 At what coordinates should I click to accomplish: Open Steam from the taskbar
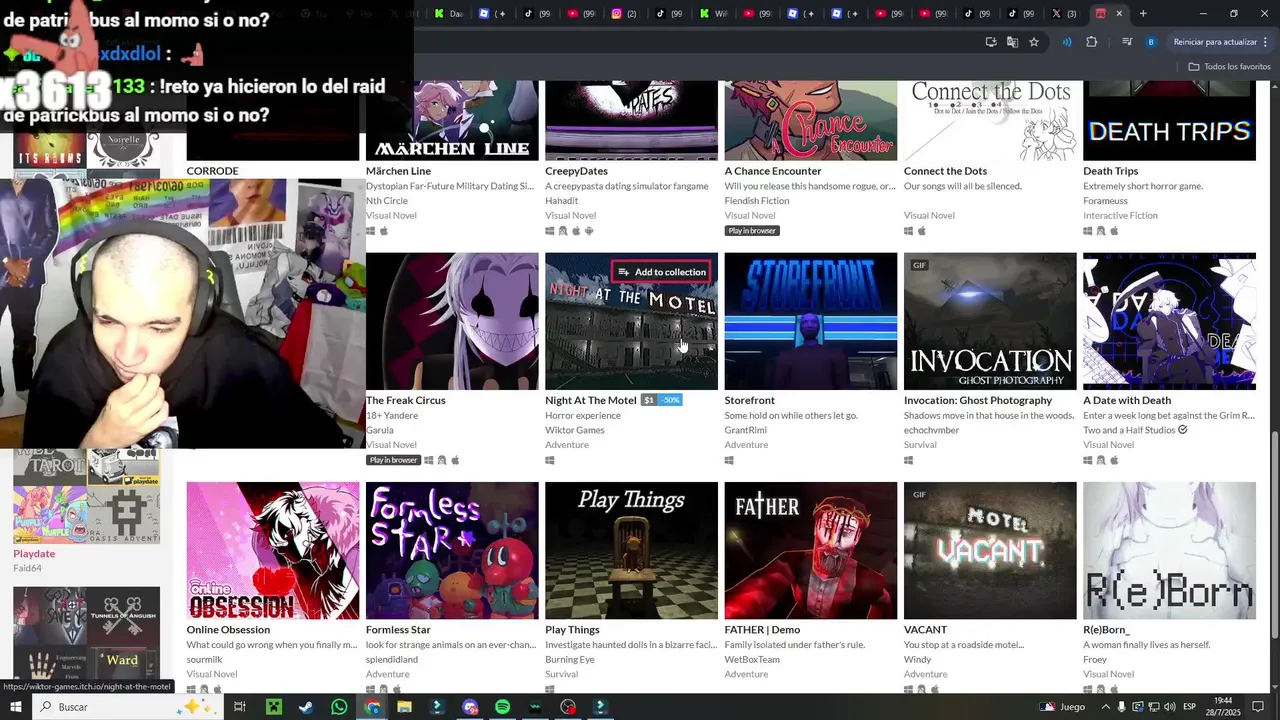click(x=306, y=707)
